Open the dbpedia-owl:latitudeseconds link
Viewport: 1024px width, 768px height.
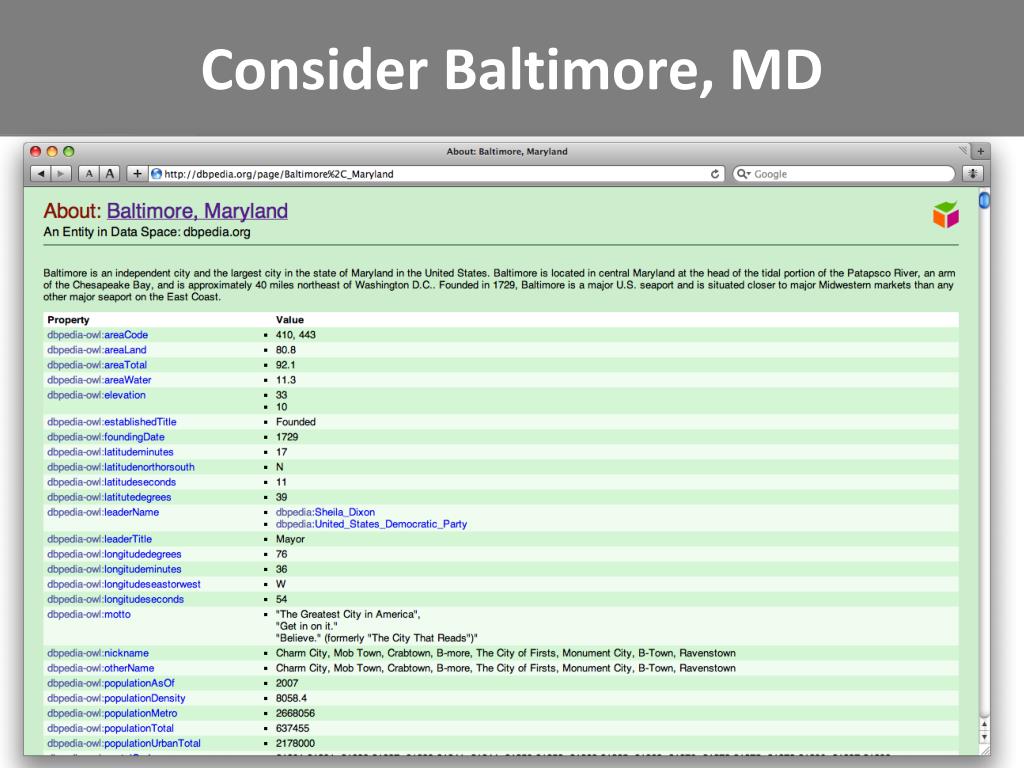[x=112, y=482]
